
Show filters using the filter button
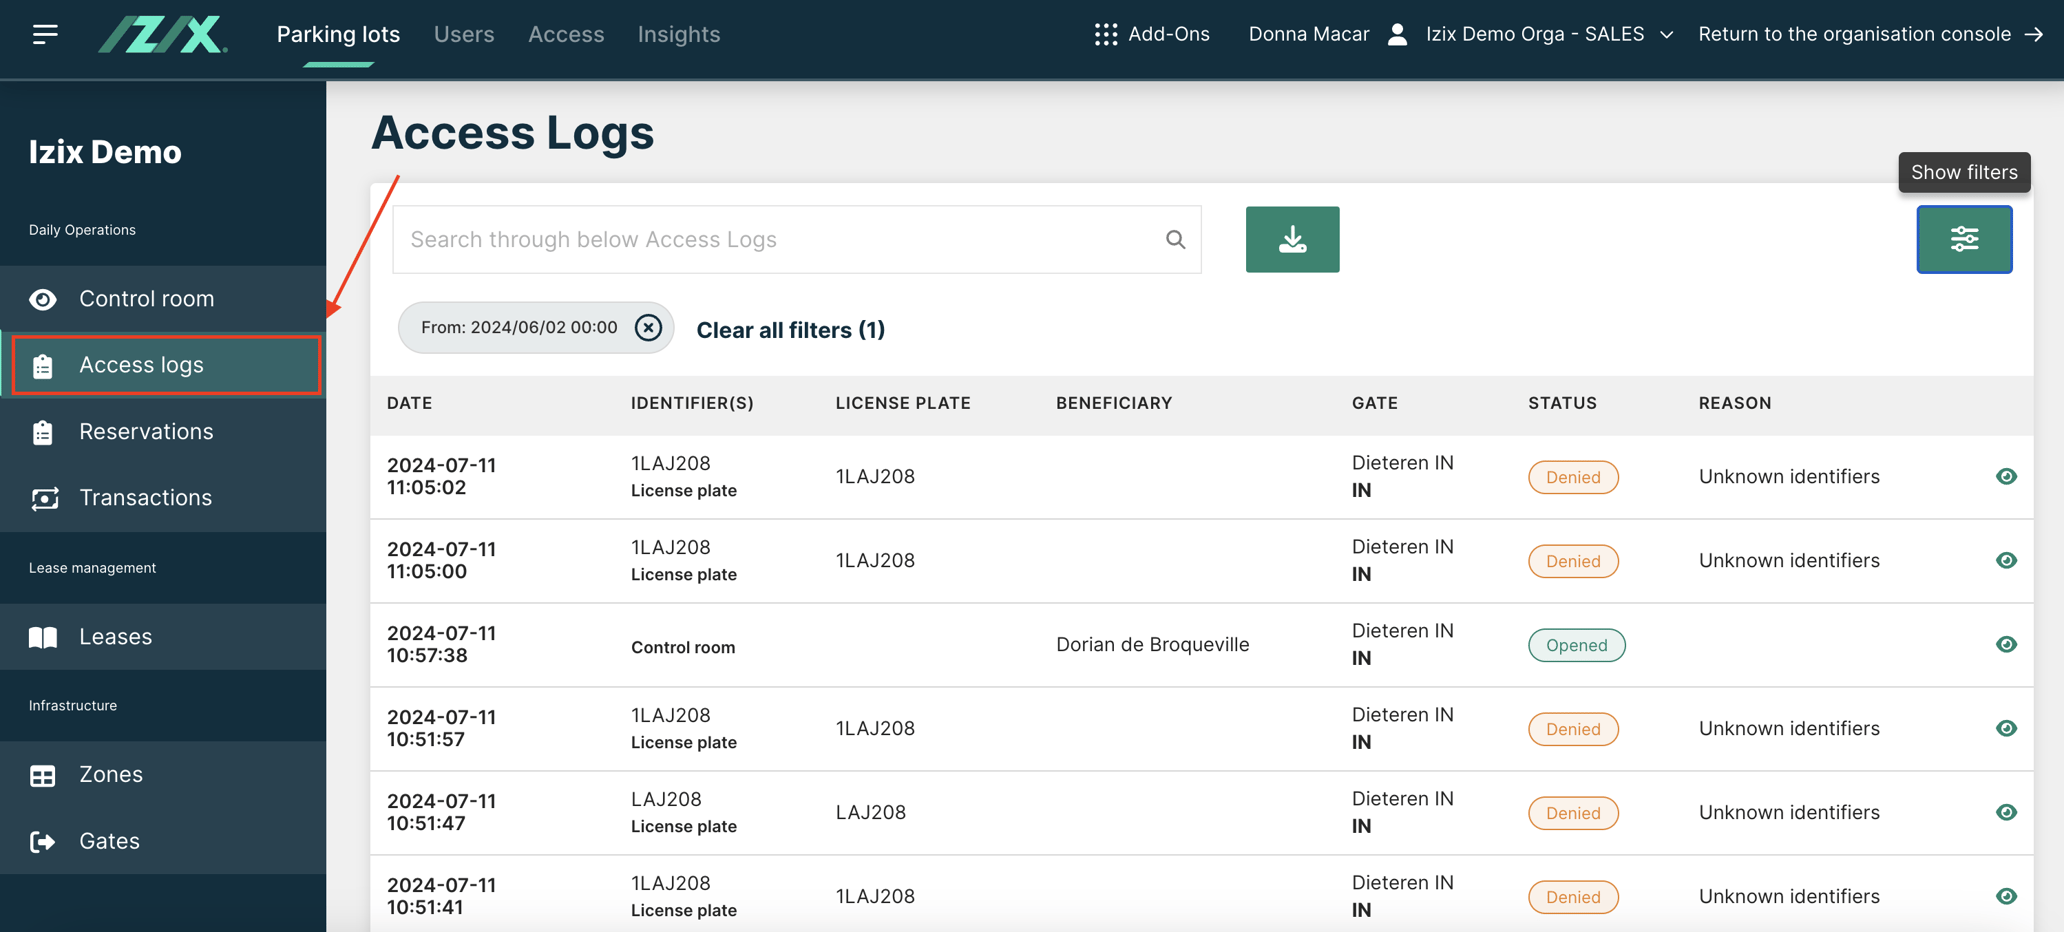tap(1964, 239)
